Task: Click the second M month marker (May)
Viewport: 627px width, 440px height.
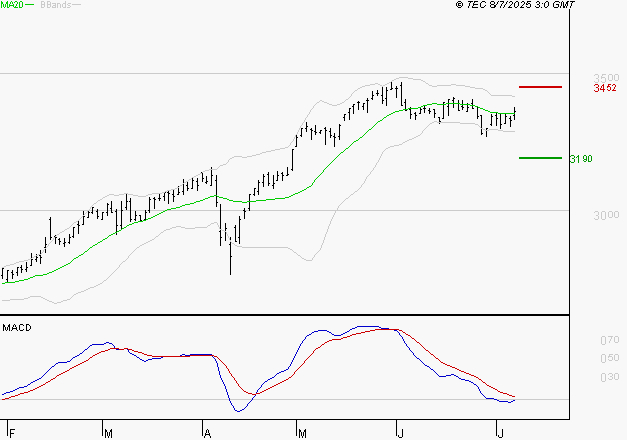Action: click(302, 433)
